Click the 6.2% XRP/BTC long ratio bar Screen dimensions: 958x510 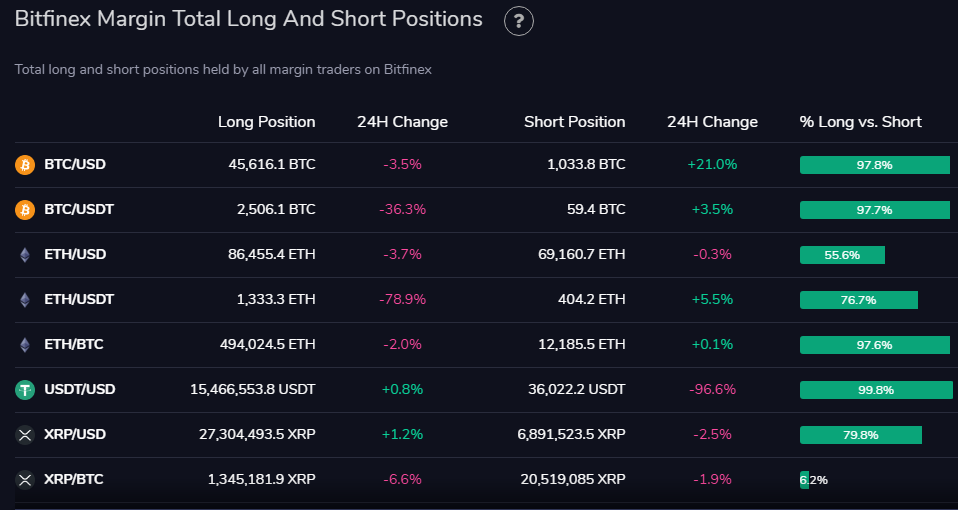805,480
